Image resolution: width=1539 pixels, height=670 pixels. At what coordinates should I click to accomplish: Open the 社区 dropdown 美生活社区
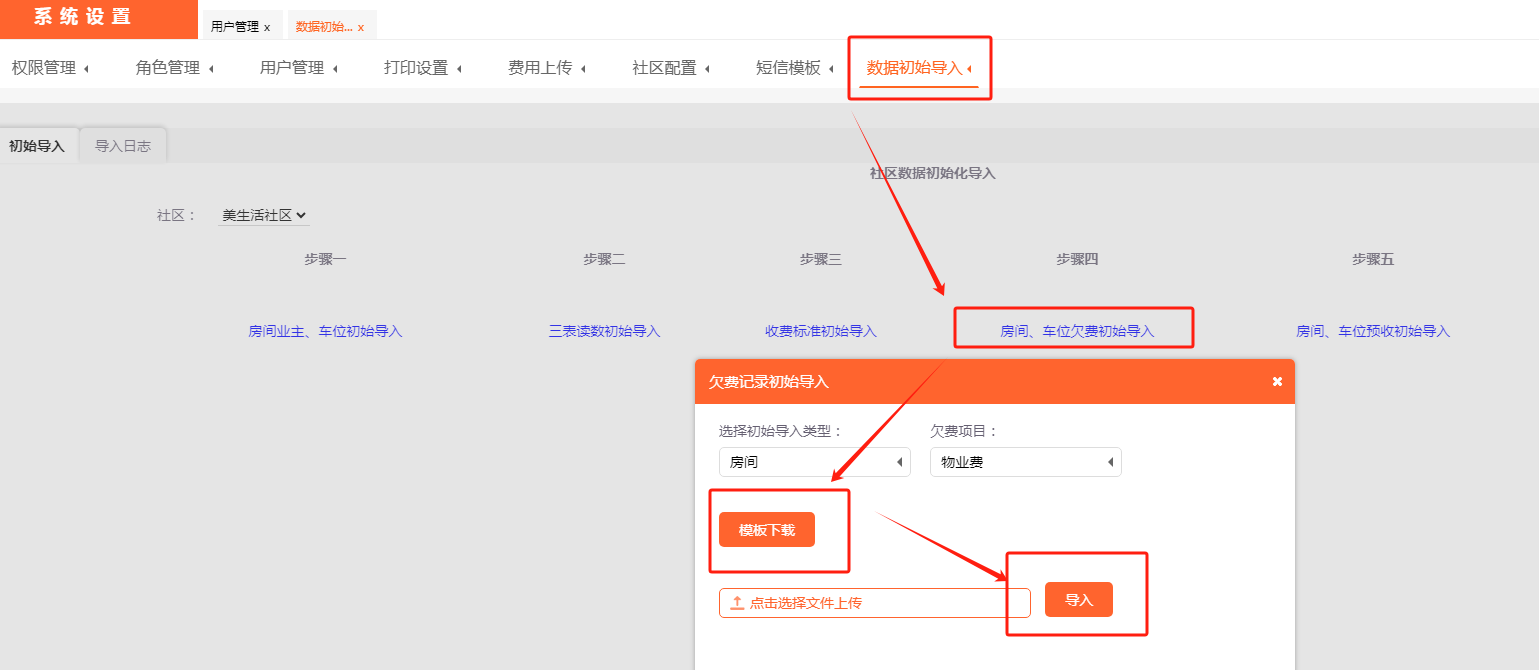(264, 215)
